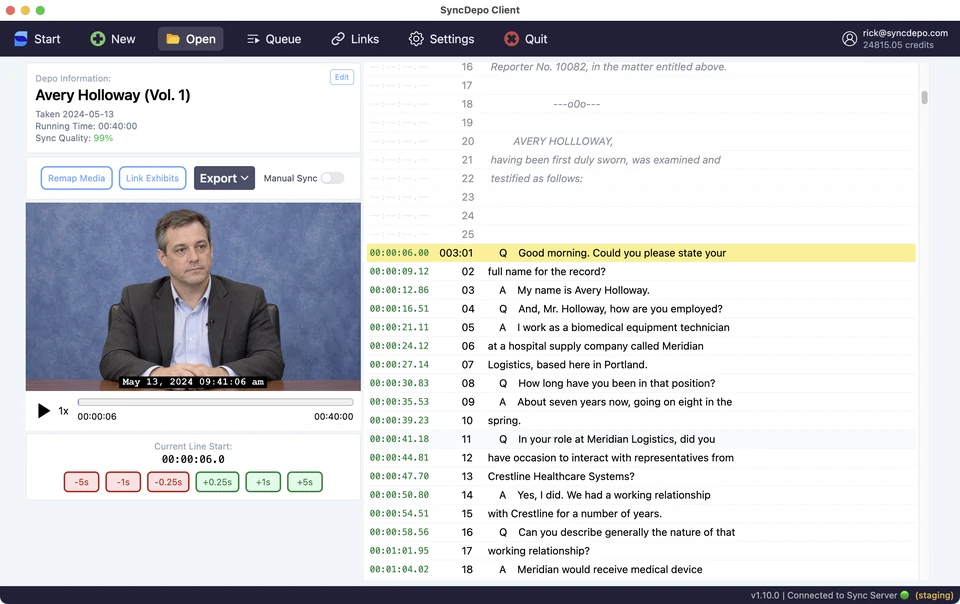960x604 pixels.
Task: Click timestamp 00:00:09.12
Action: (x=399, y=272)
